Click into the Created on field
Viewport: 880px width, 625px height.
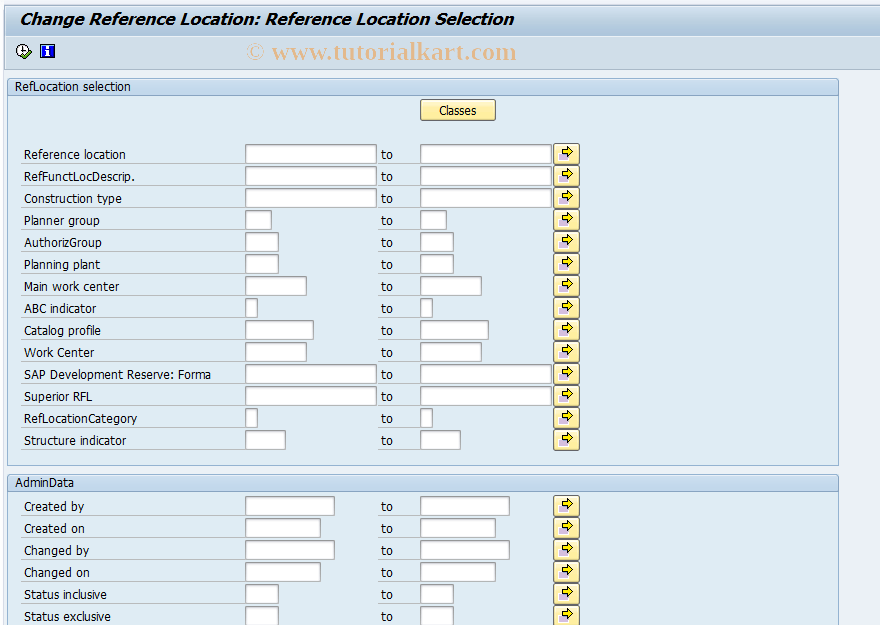(282, 527)
